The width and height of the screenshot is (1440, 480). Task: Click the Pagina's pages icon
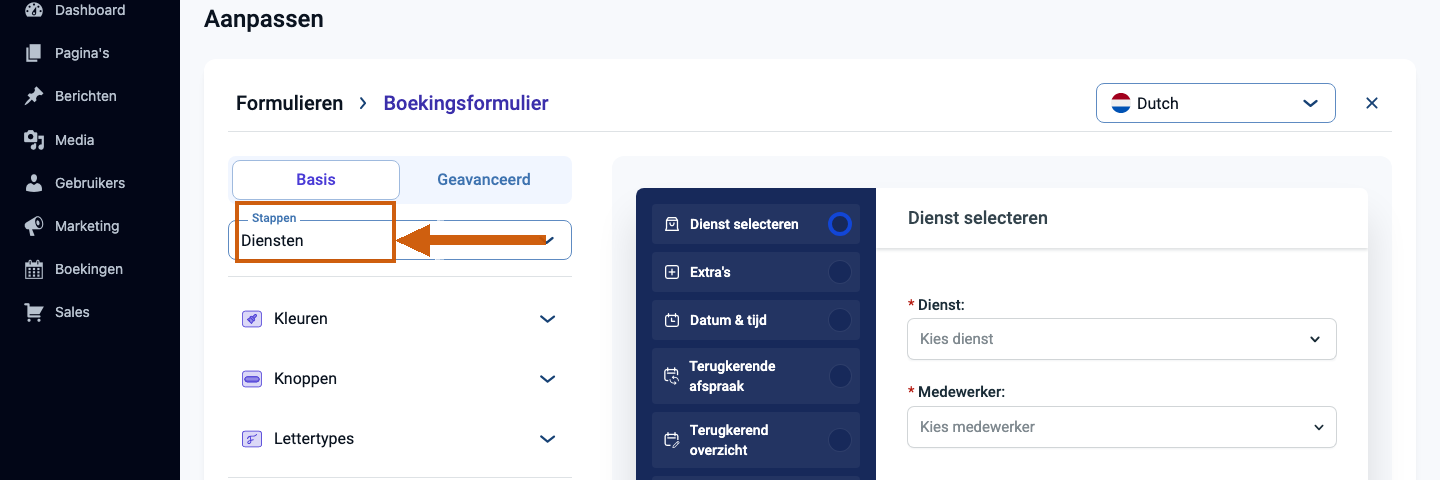34,53
